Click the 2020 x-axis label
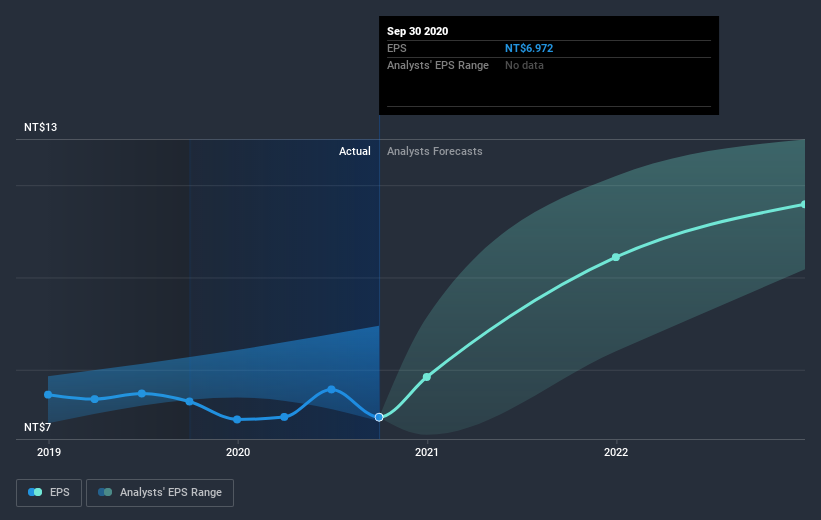The image size is (821, 520). coord(238,452)
